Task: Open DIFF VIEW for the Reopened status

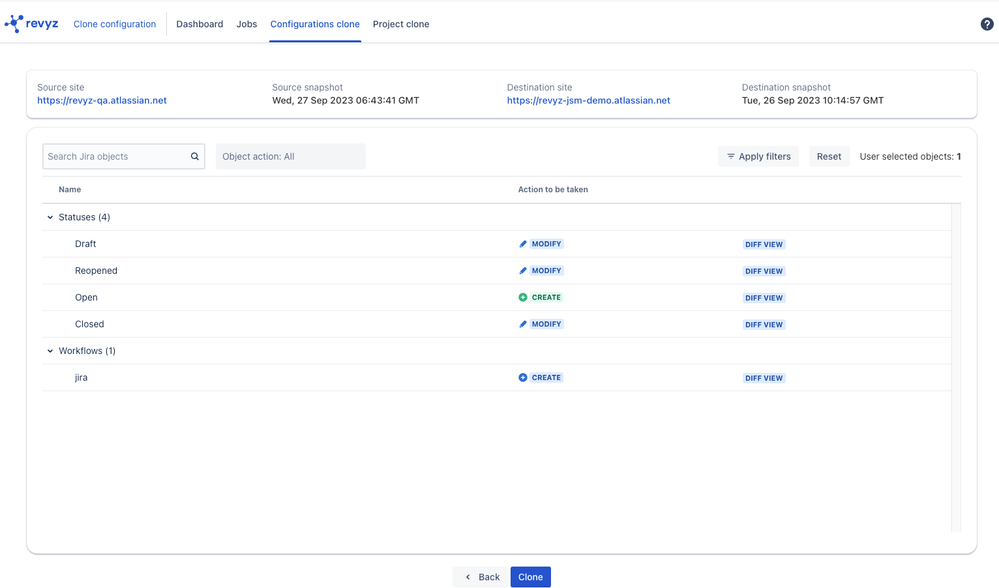Action: [x=764, y=271]
